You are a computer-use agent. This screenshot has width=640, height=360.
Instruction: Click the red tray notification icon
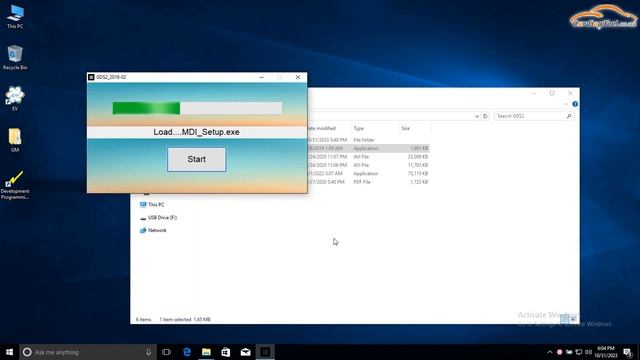560,352
